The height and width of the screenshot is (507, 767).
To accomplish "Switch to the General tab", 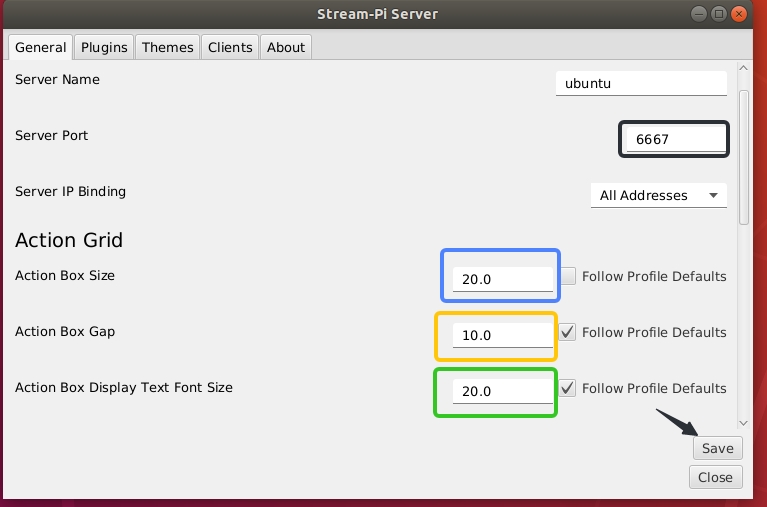I will [x=41, y=47].
